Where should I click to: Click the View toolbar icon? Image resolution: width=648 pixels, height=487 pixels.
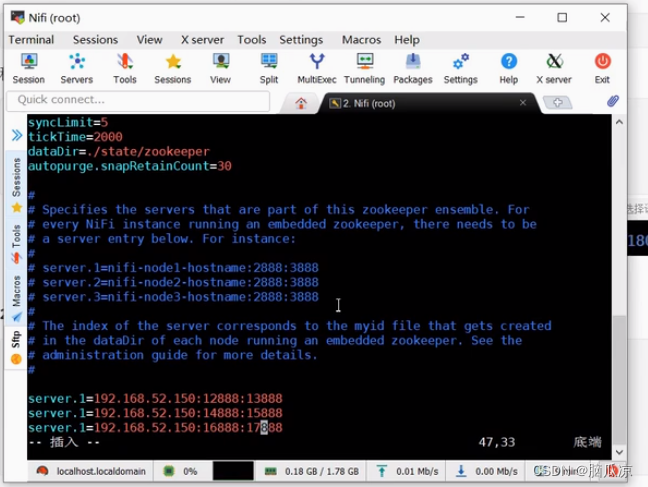point(221,68)
